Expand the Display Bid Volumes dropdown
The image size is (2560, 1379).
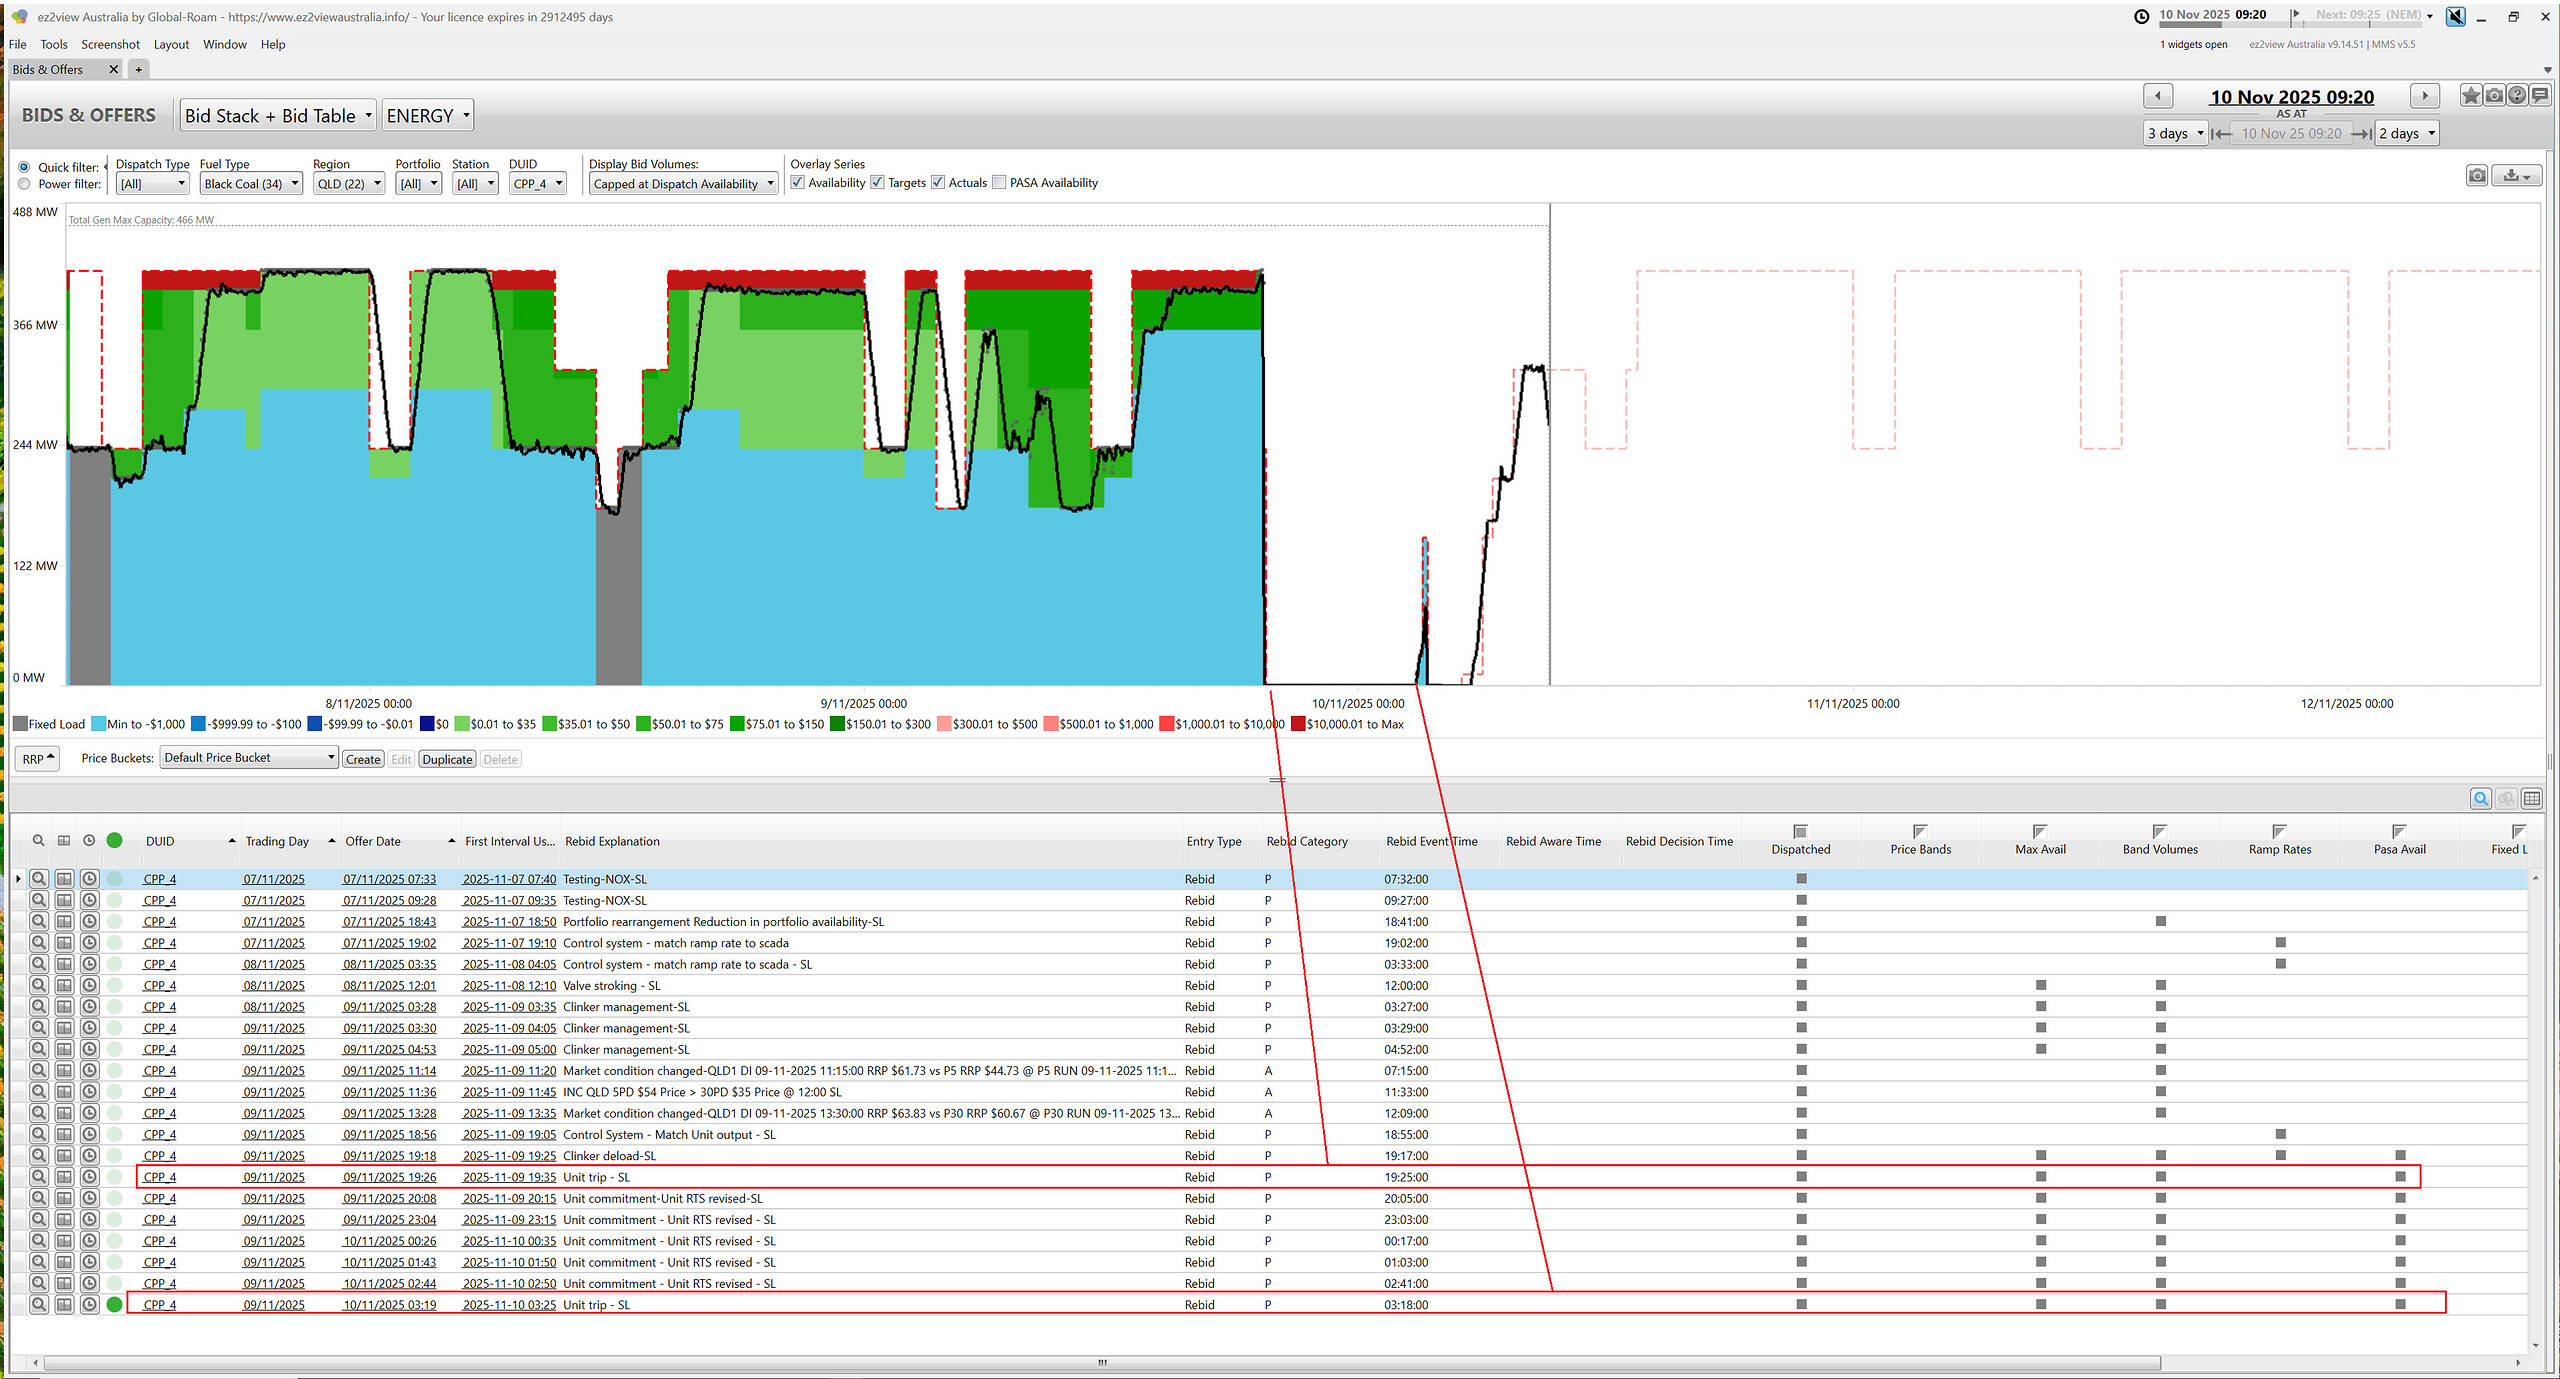683,184
